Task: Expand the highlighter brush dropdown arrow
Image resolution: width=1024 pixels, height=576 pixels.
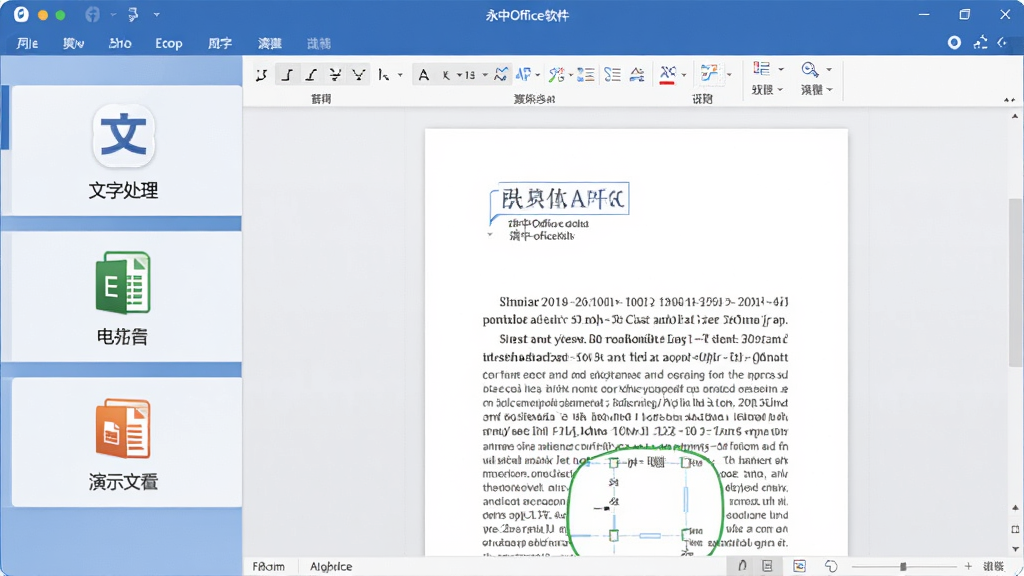Action: pos(570,75)
